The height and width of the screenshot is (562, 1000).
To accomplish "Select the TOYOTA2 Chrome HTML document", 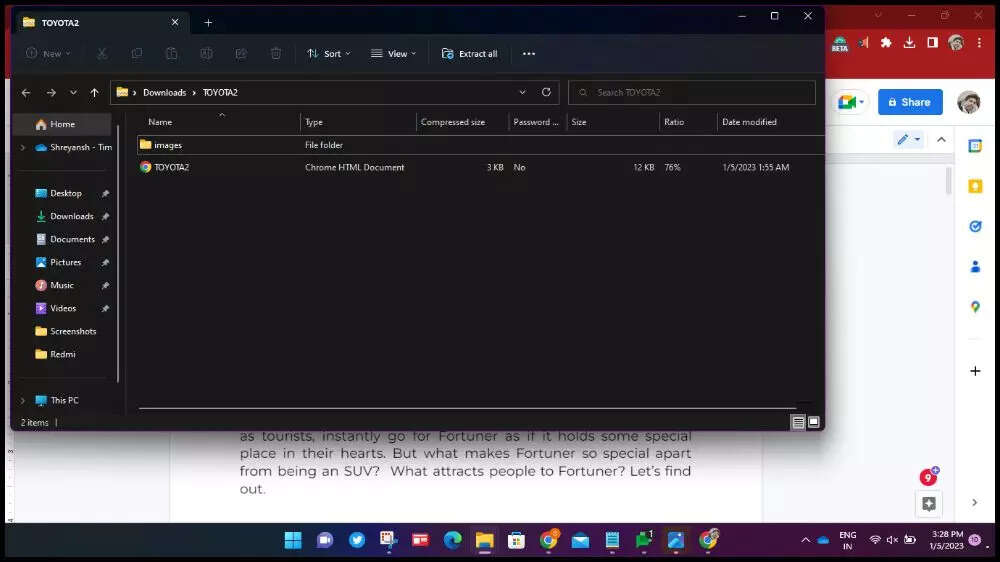I will [171, 168].
